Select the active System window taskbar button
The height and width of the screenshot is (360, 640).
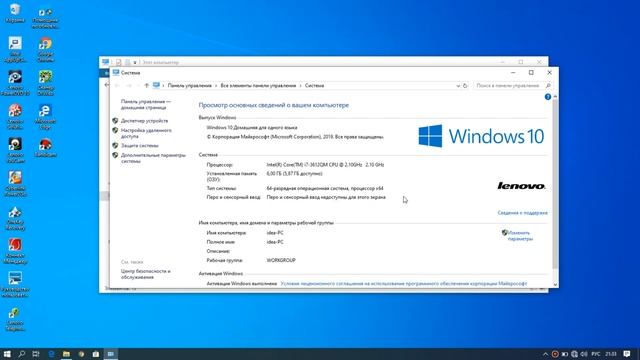point(111,354)
